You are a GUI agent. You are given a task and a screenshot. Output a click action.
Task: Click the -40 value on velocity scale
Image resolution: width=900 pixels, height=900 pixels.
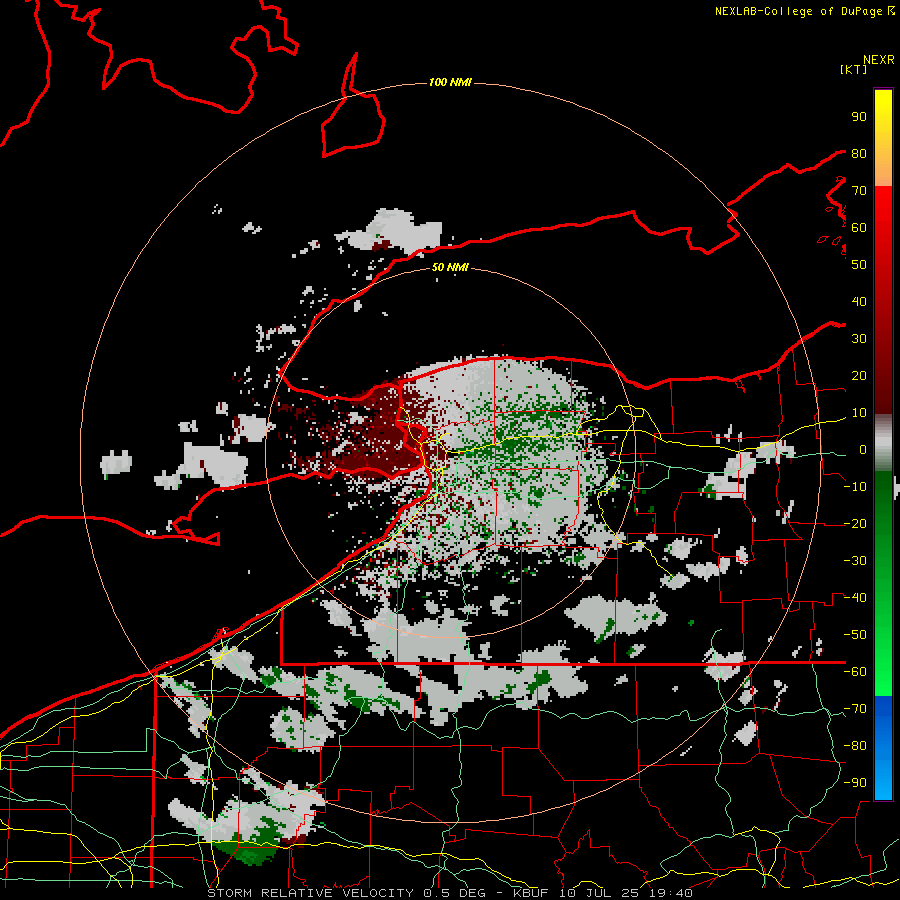point(855,598)
